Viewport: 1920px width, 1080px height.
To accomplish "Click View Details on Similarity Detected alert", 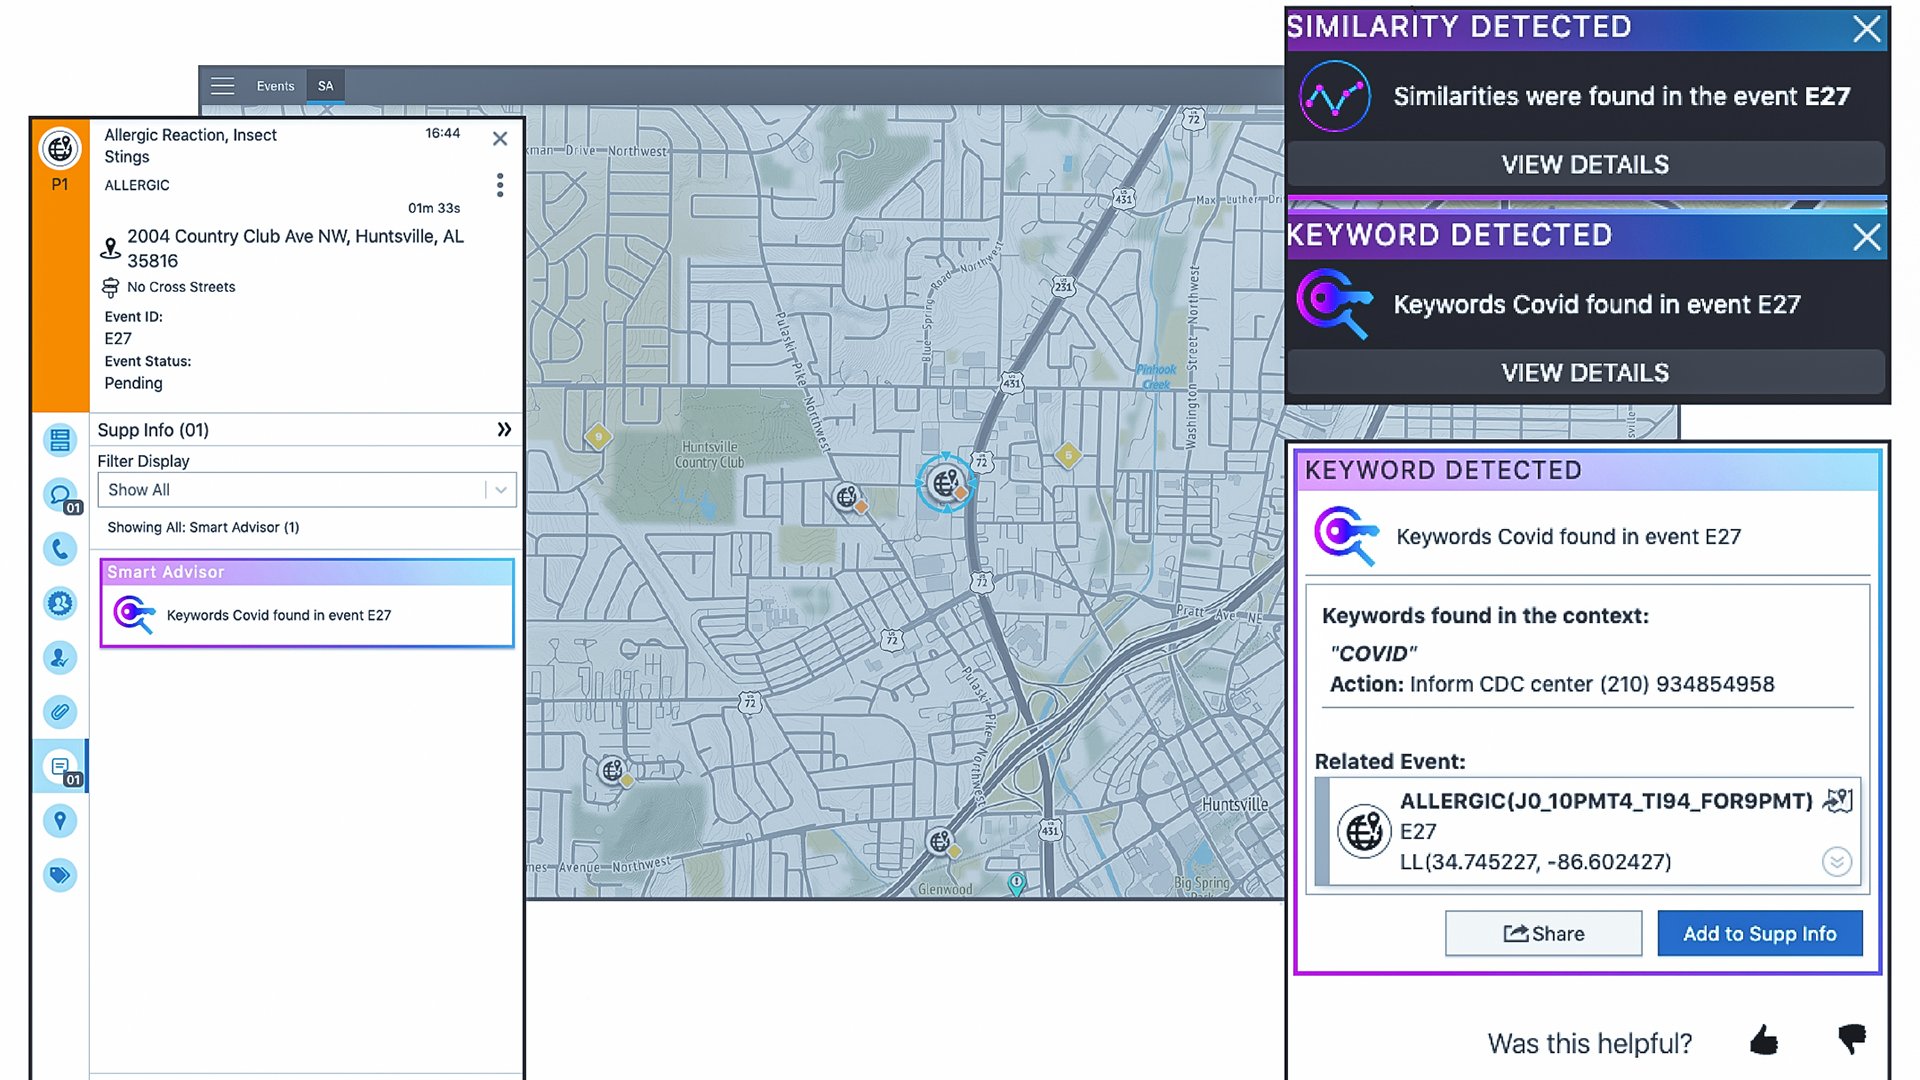I will pos(1585,164).
